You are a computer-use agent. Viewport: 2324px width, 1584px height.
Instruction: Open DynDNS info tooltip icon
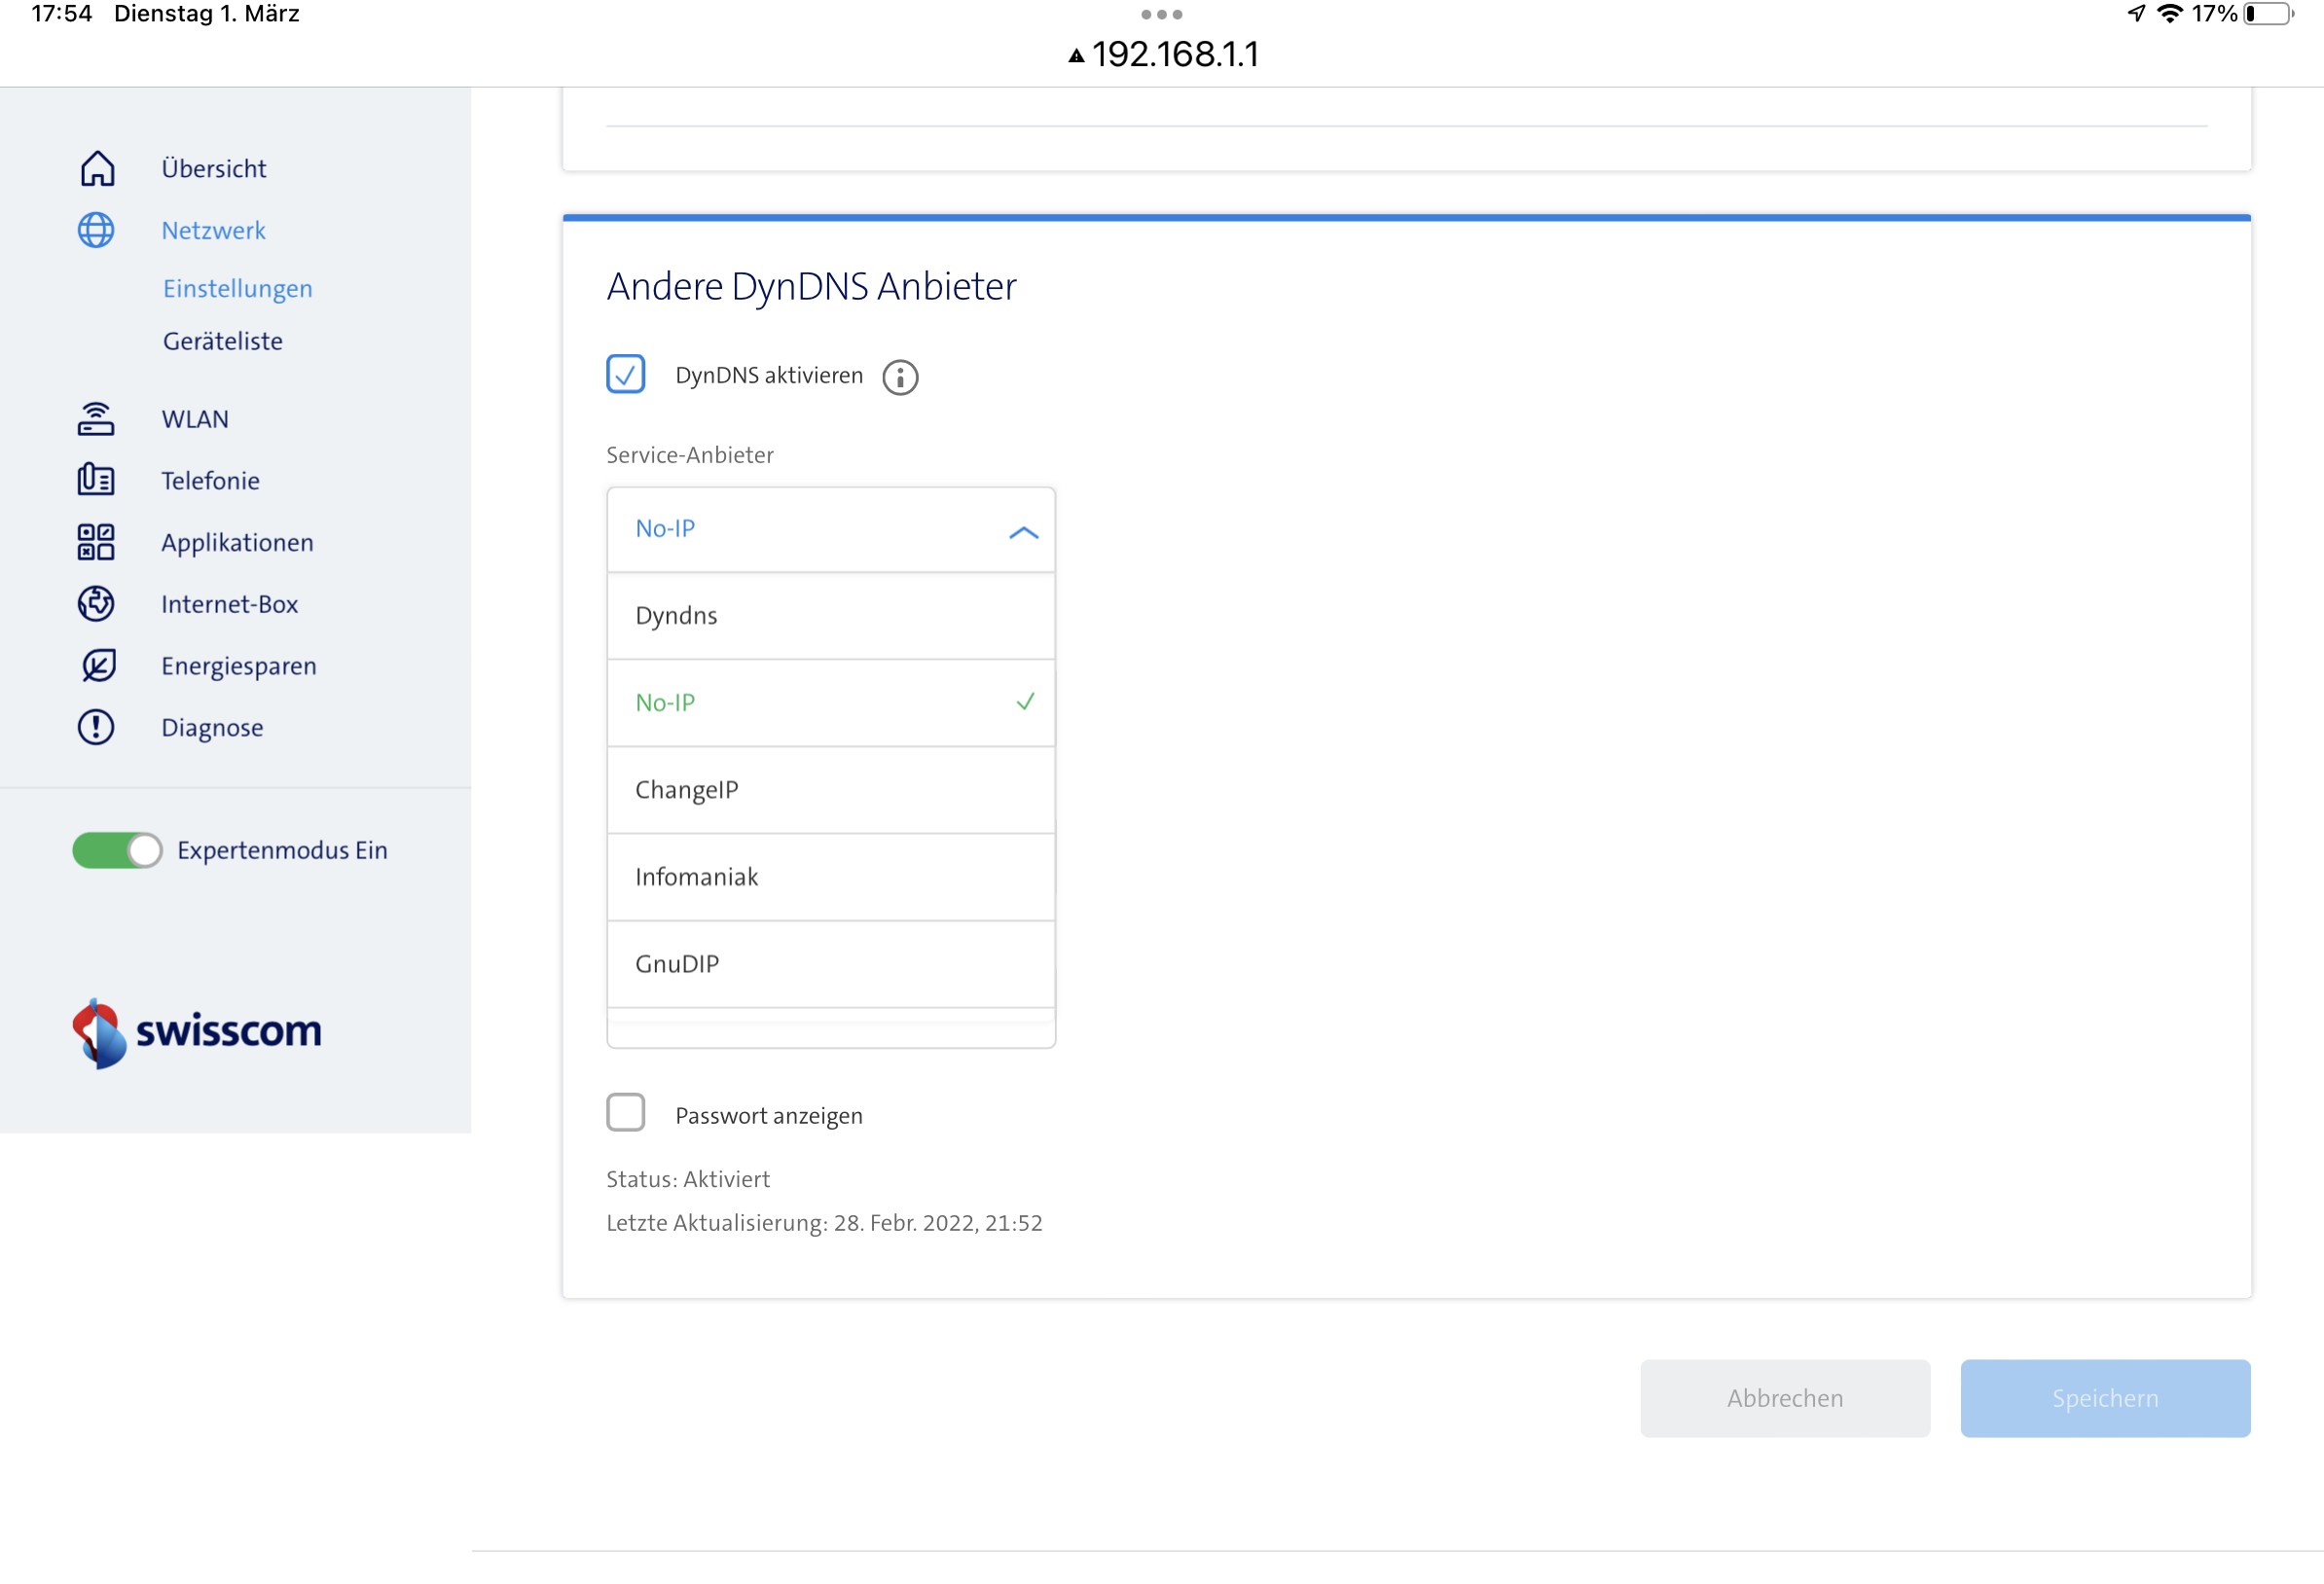pos(900,377)
